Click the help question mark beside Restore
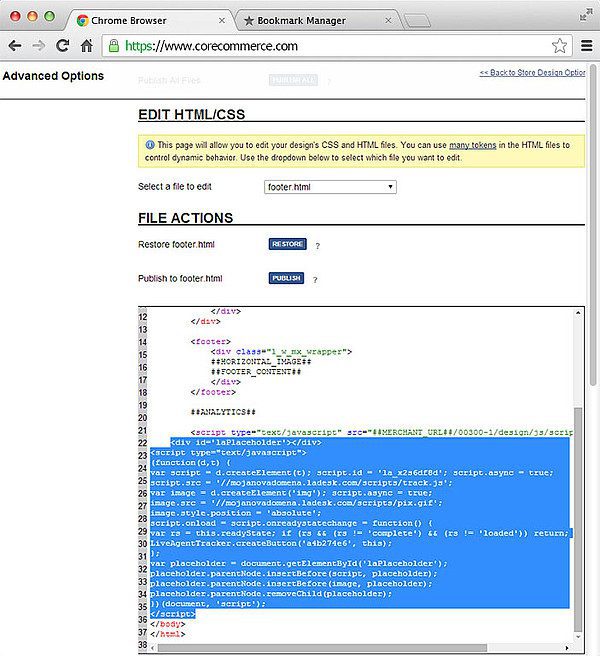 317,245
